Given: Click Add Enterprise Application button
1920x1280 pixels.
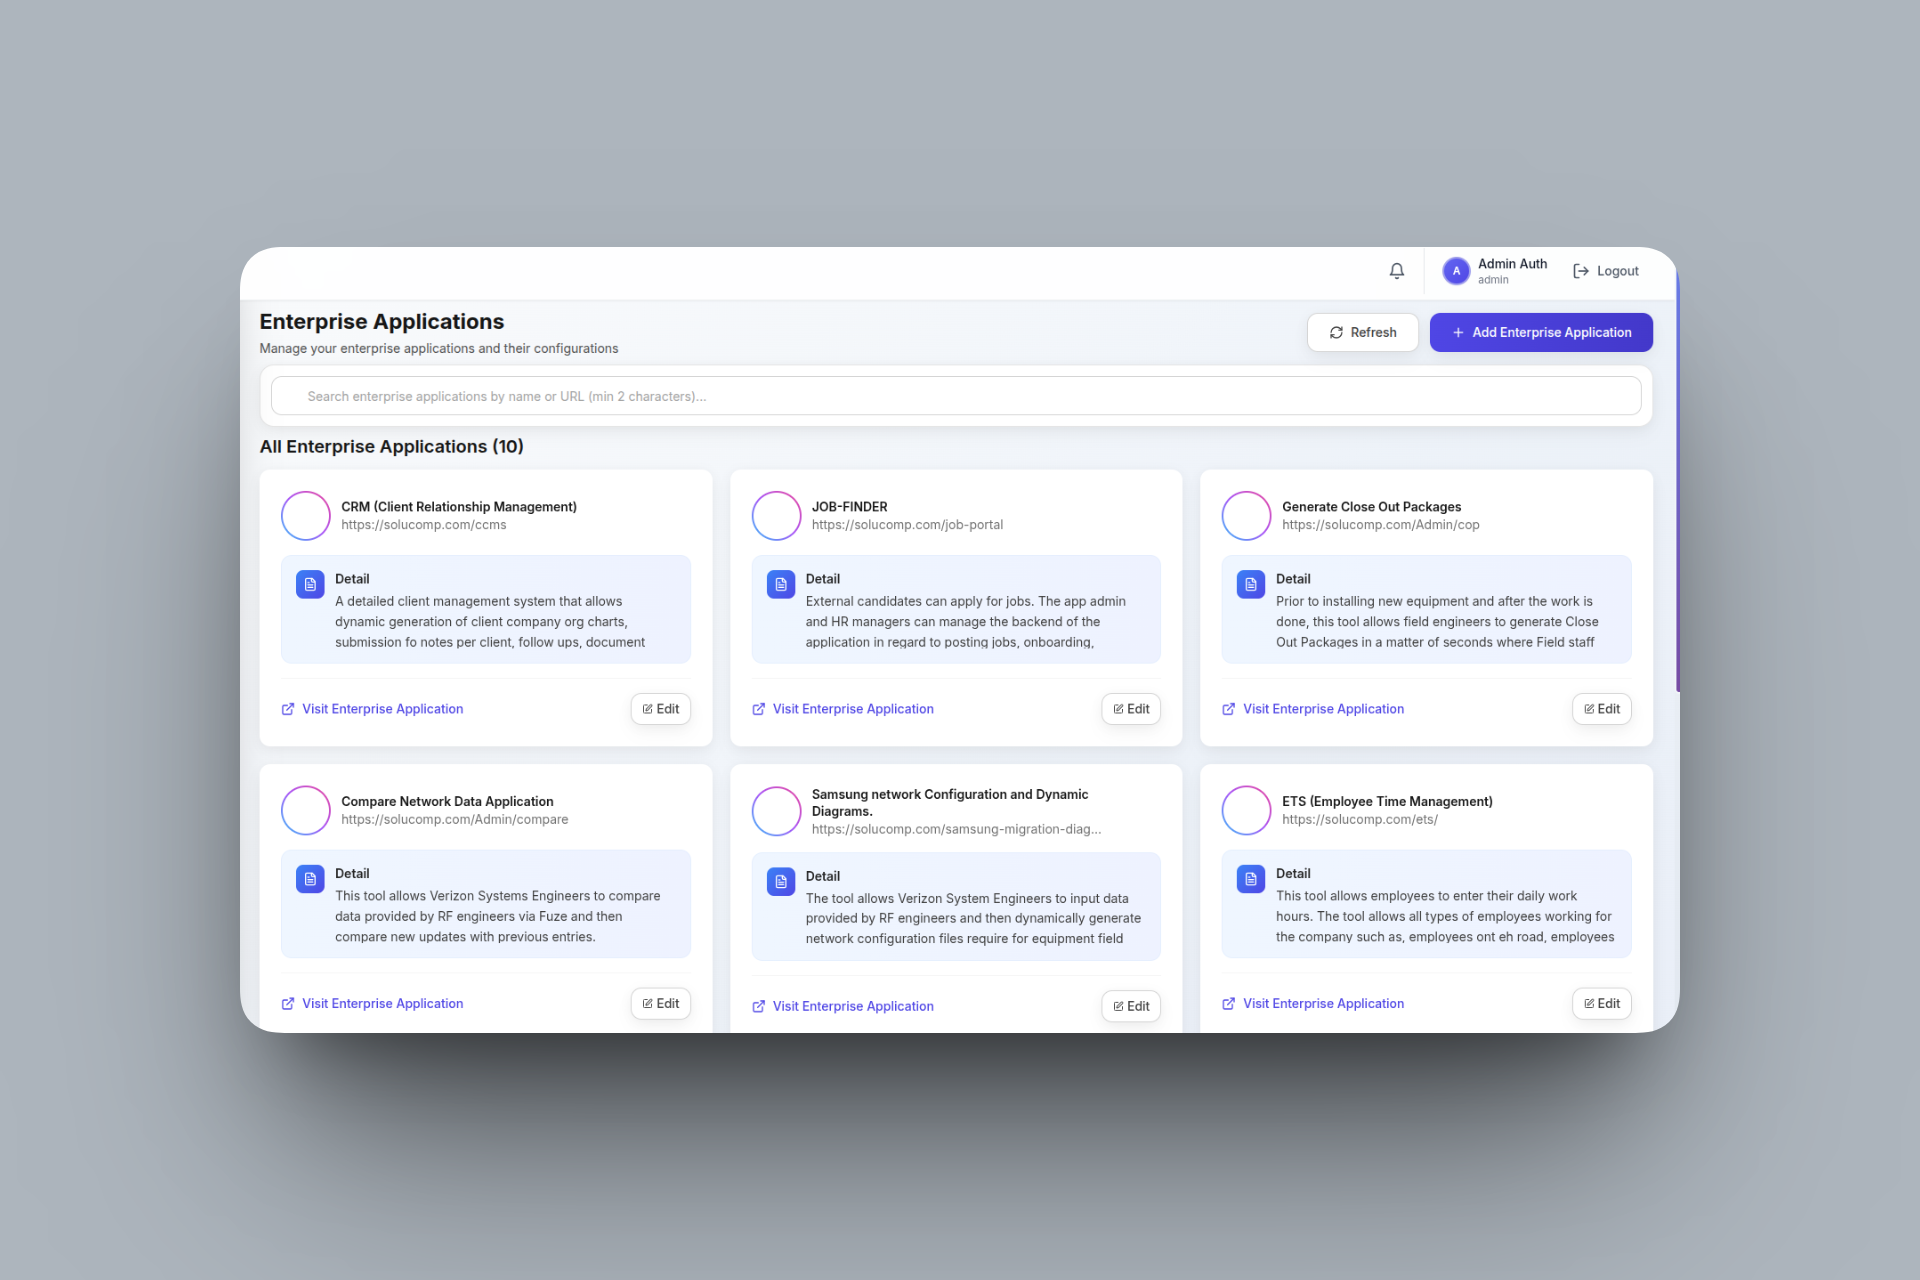Looking at the screenshot, I should (x=1541, y=333).
